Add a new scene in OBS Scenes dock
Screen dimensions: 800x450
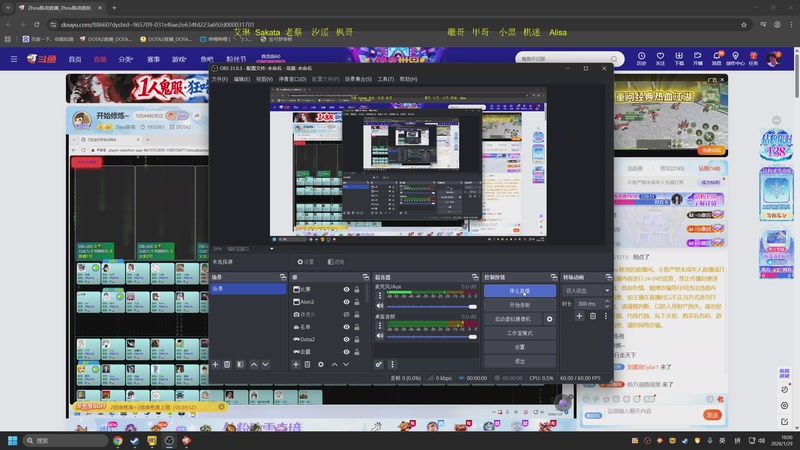[x=215, y=364]
